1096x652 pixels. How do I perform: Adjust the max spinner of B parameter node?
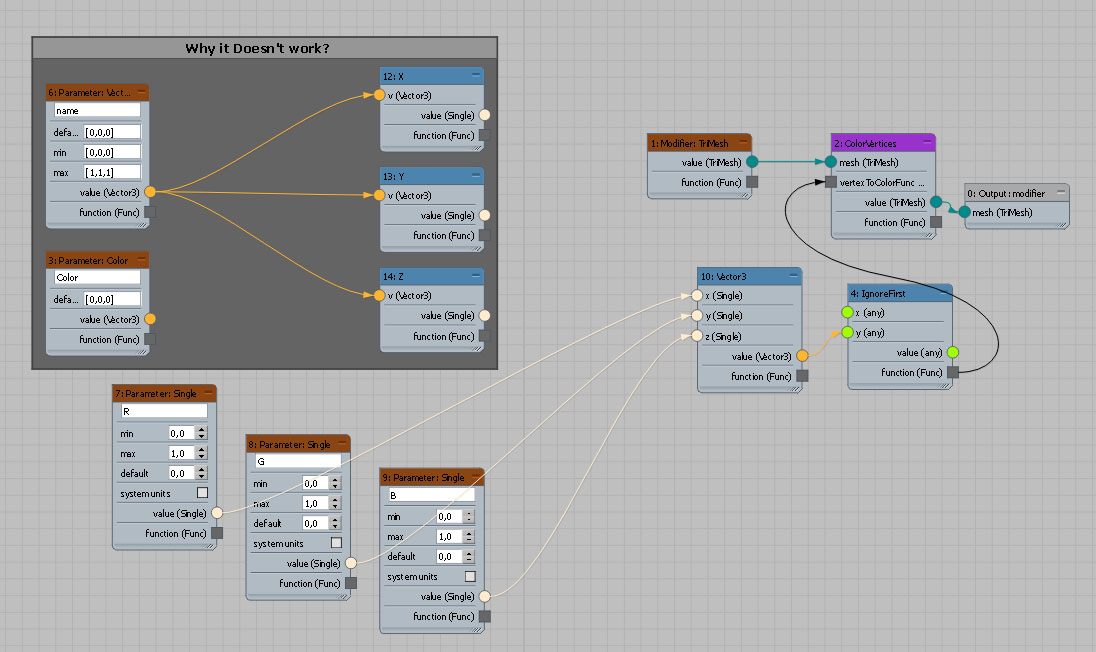click(x=469, y=537)
